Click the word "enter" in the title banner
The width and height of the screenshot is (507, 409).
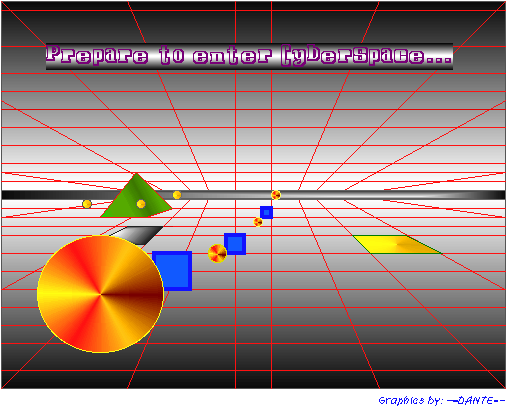(x=232, y=55)
